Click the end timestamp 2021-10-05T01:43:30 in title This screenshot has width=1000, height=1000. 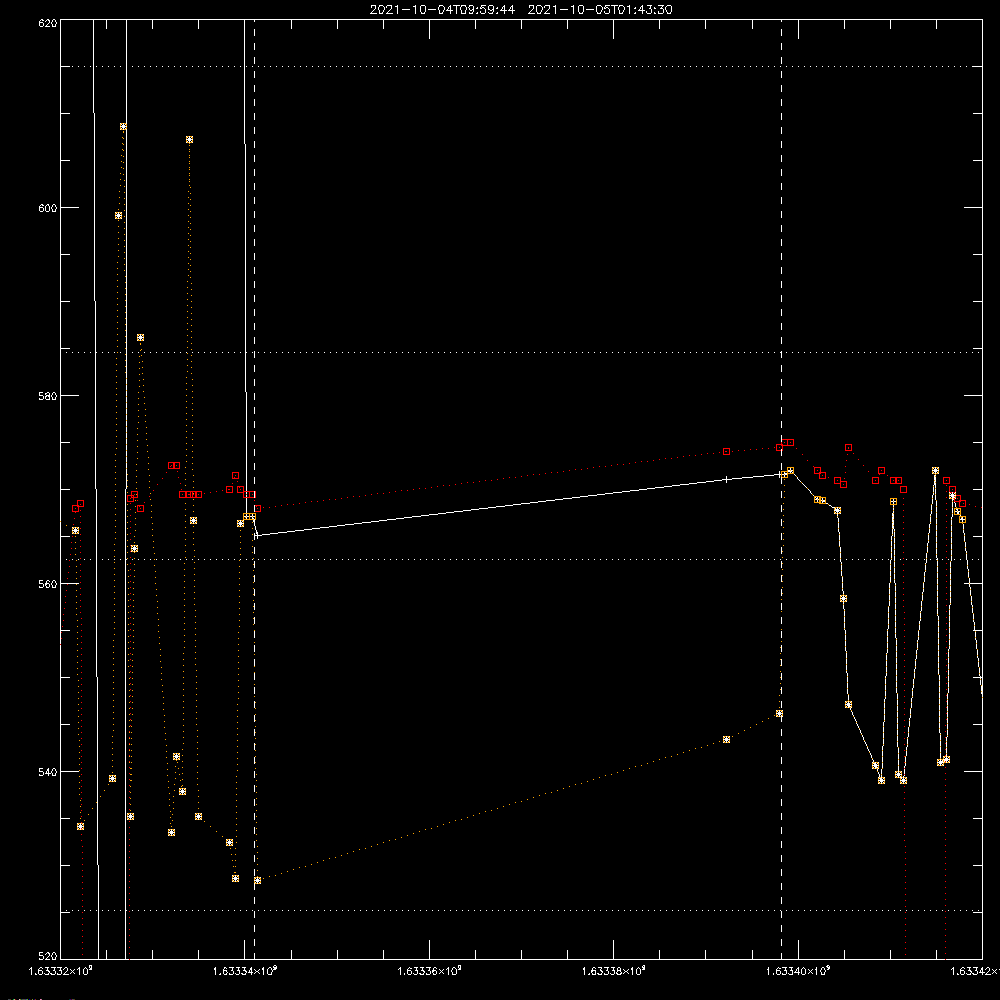tap(599, 10)
